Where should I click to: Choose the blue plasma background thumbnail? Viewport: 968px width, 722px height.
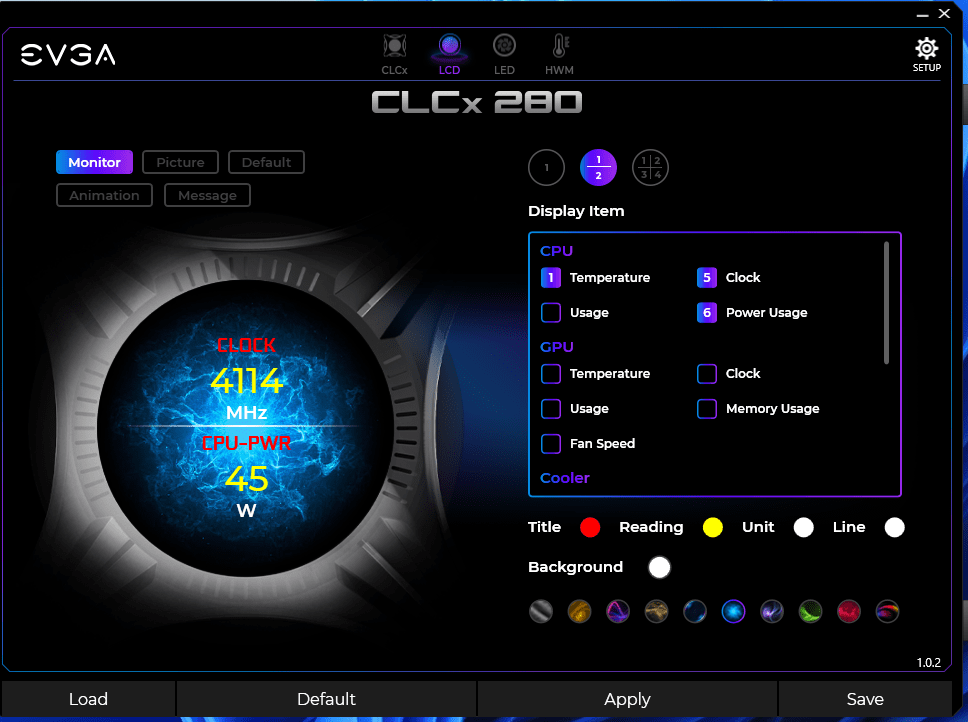pyautogui.click(x=733, y=612)
